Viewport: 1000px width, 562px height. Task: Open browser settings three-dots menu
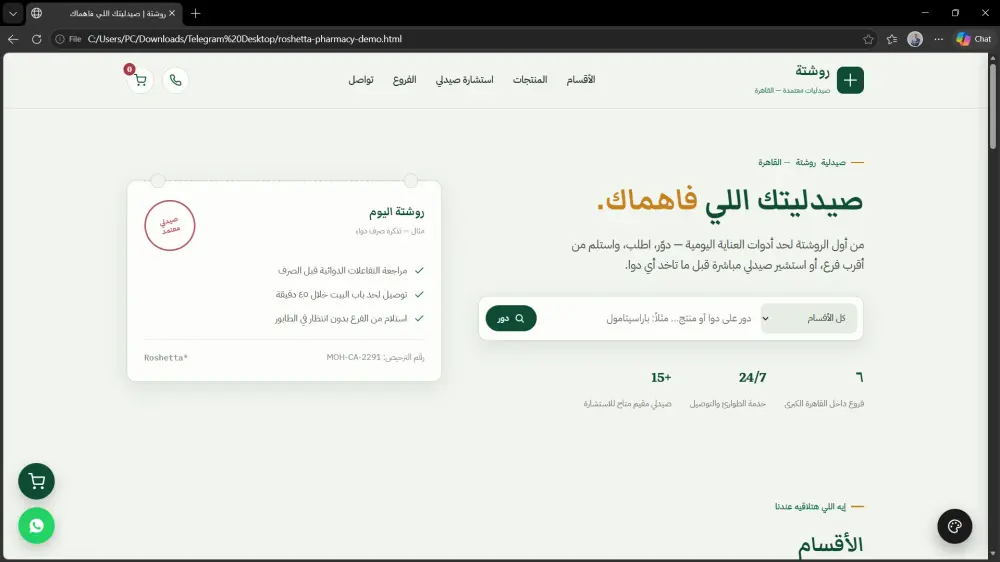coord(939,39)
